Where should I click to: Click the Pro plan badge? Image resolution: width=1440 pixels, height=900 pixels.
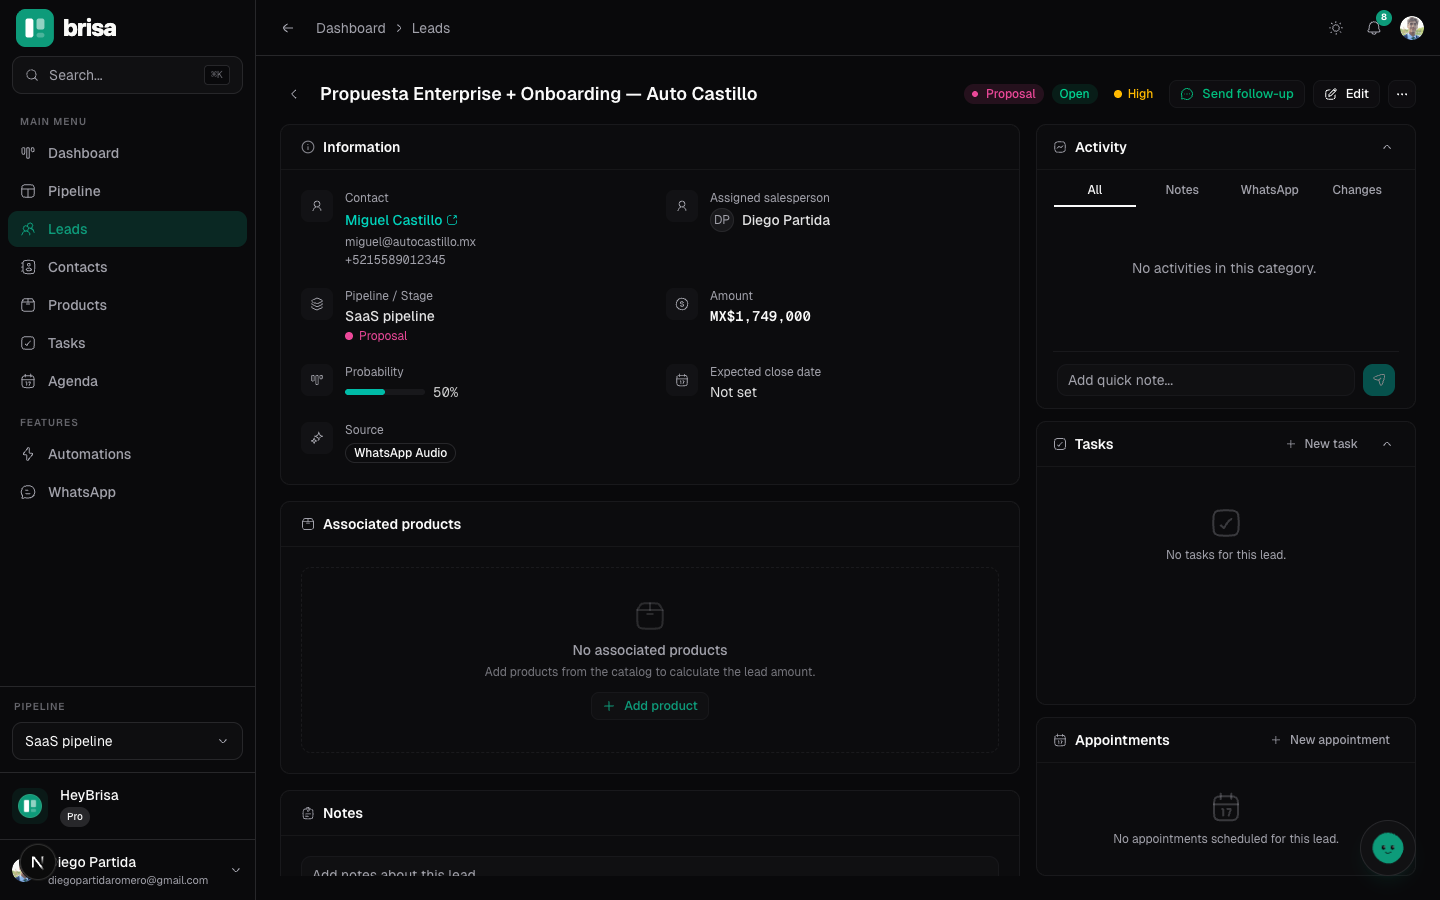[75, 817]
